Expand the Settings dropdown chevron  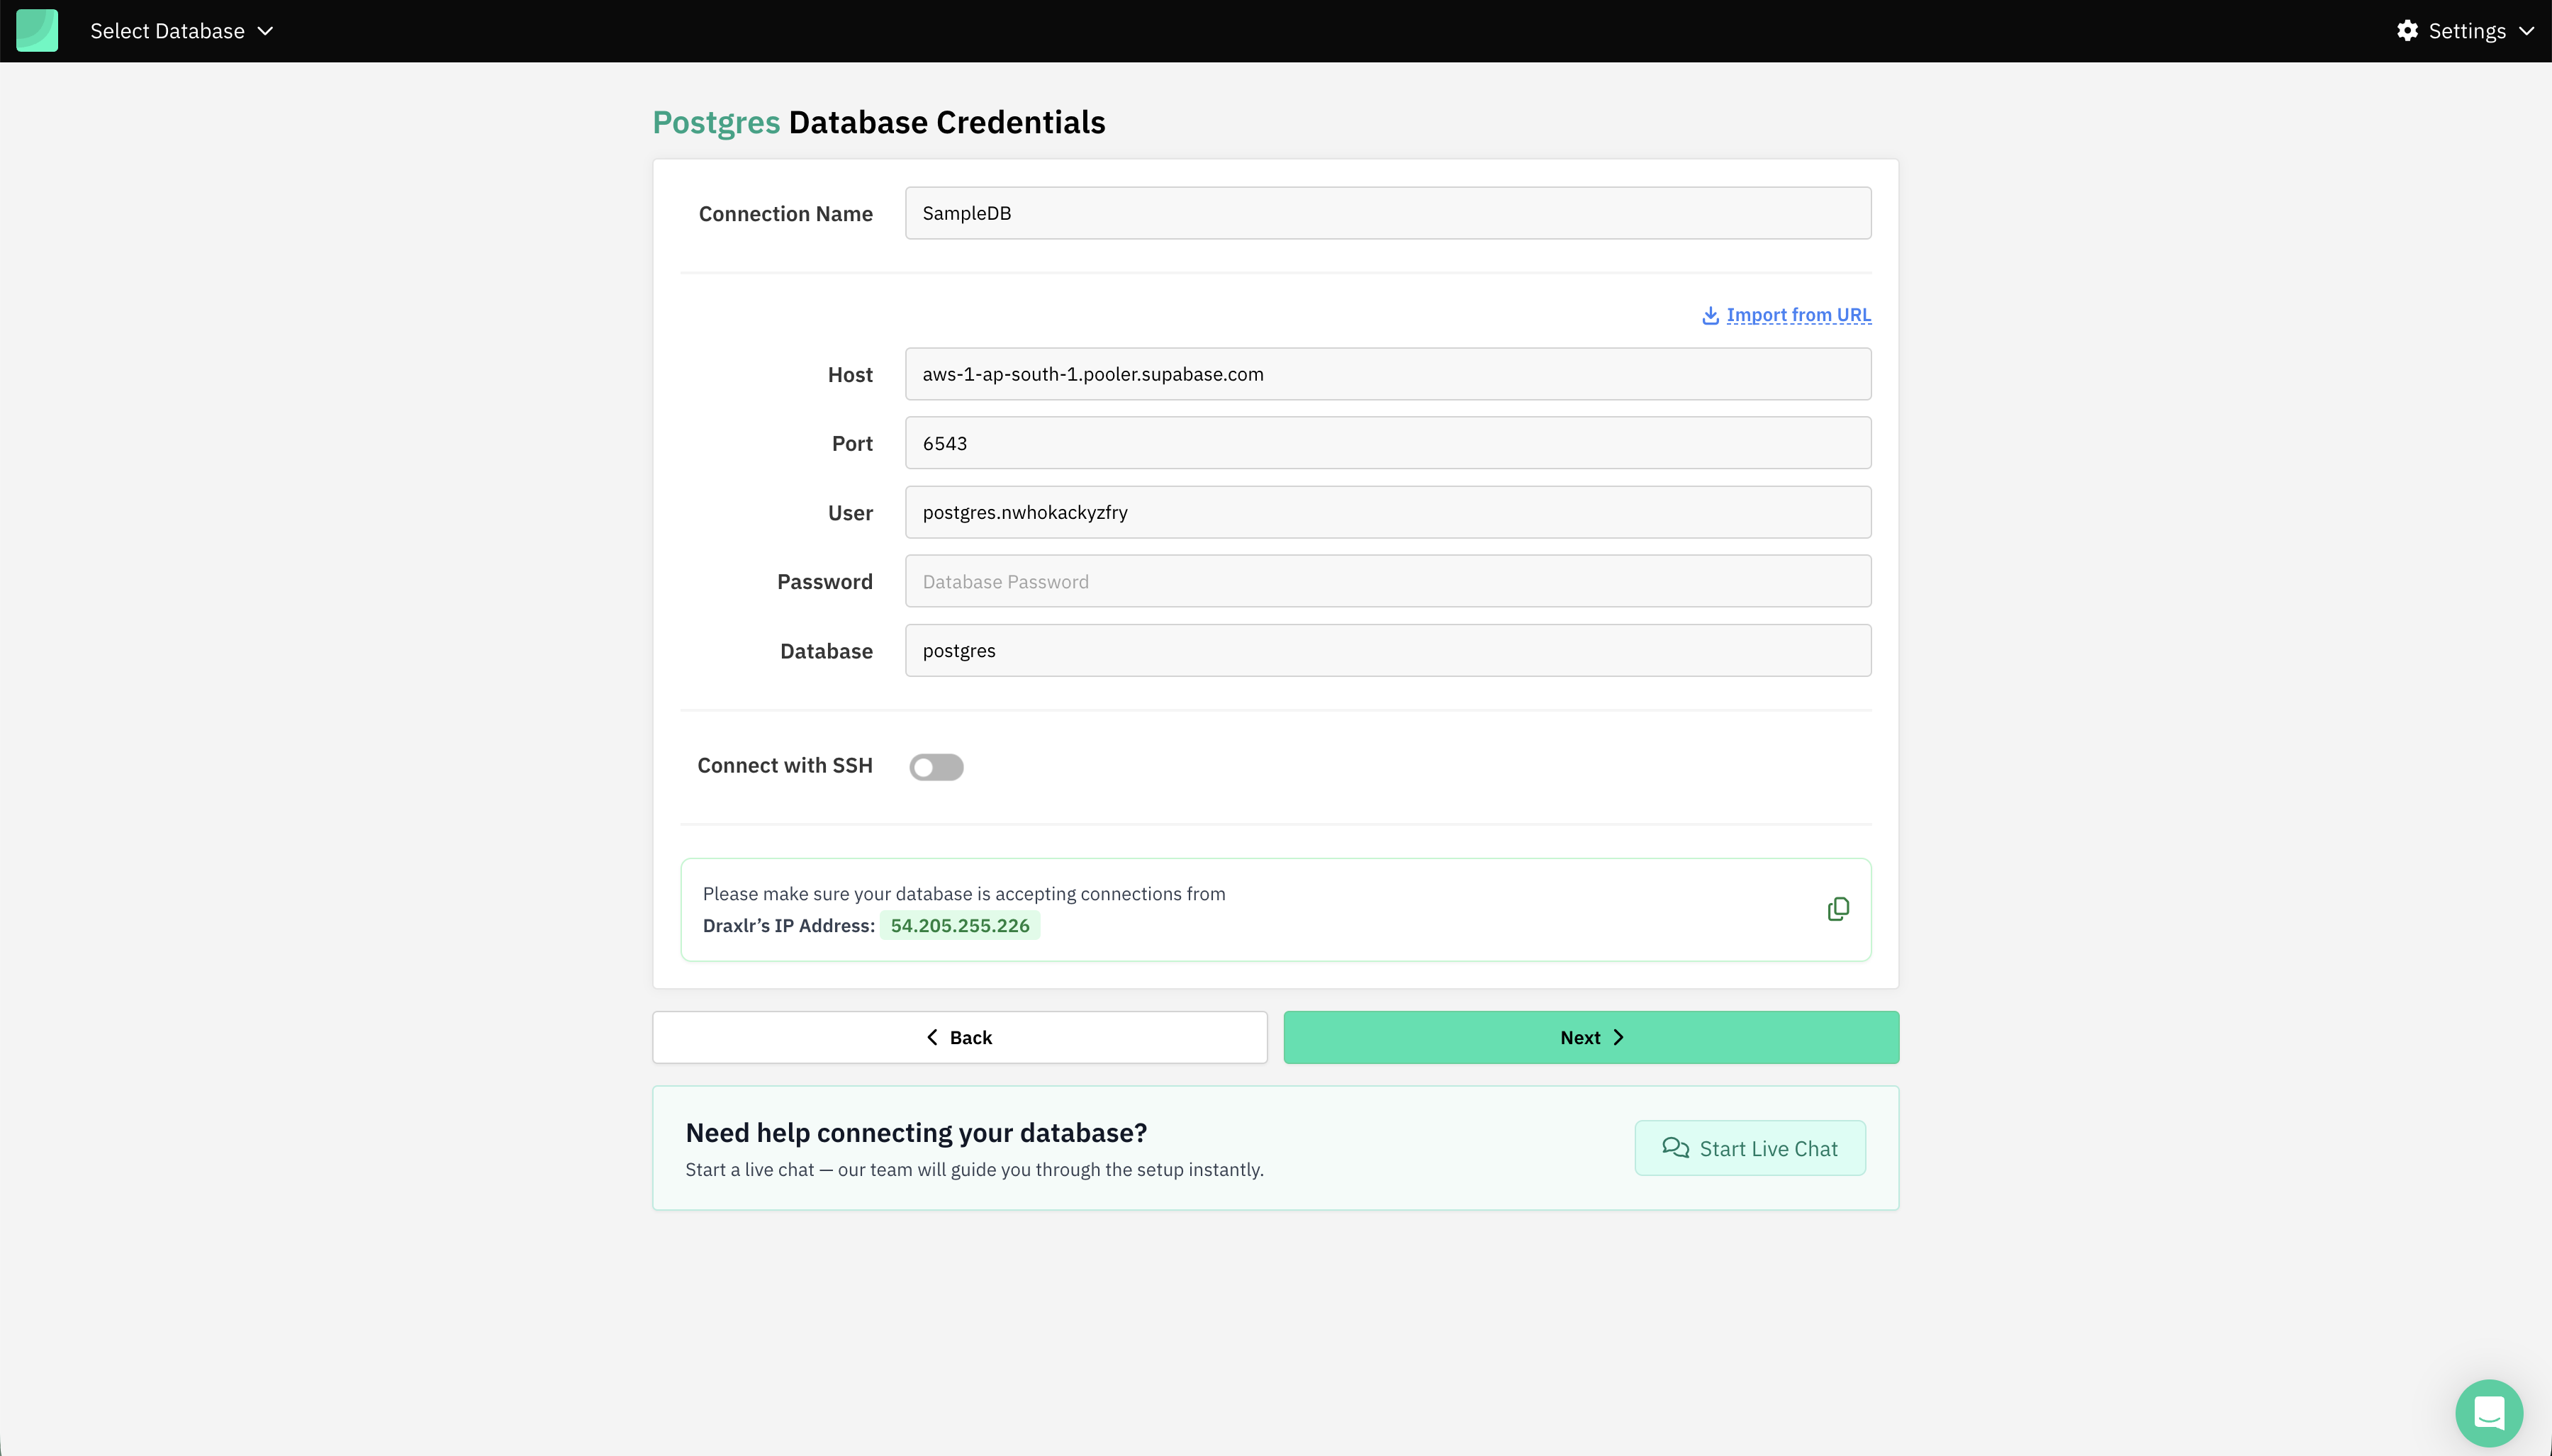pyautogui.click(x=2527, y=31)
